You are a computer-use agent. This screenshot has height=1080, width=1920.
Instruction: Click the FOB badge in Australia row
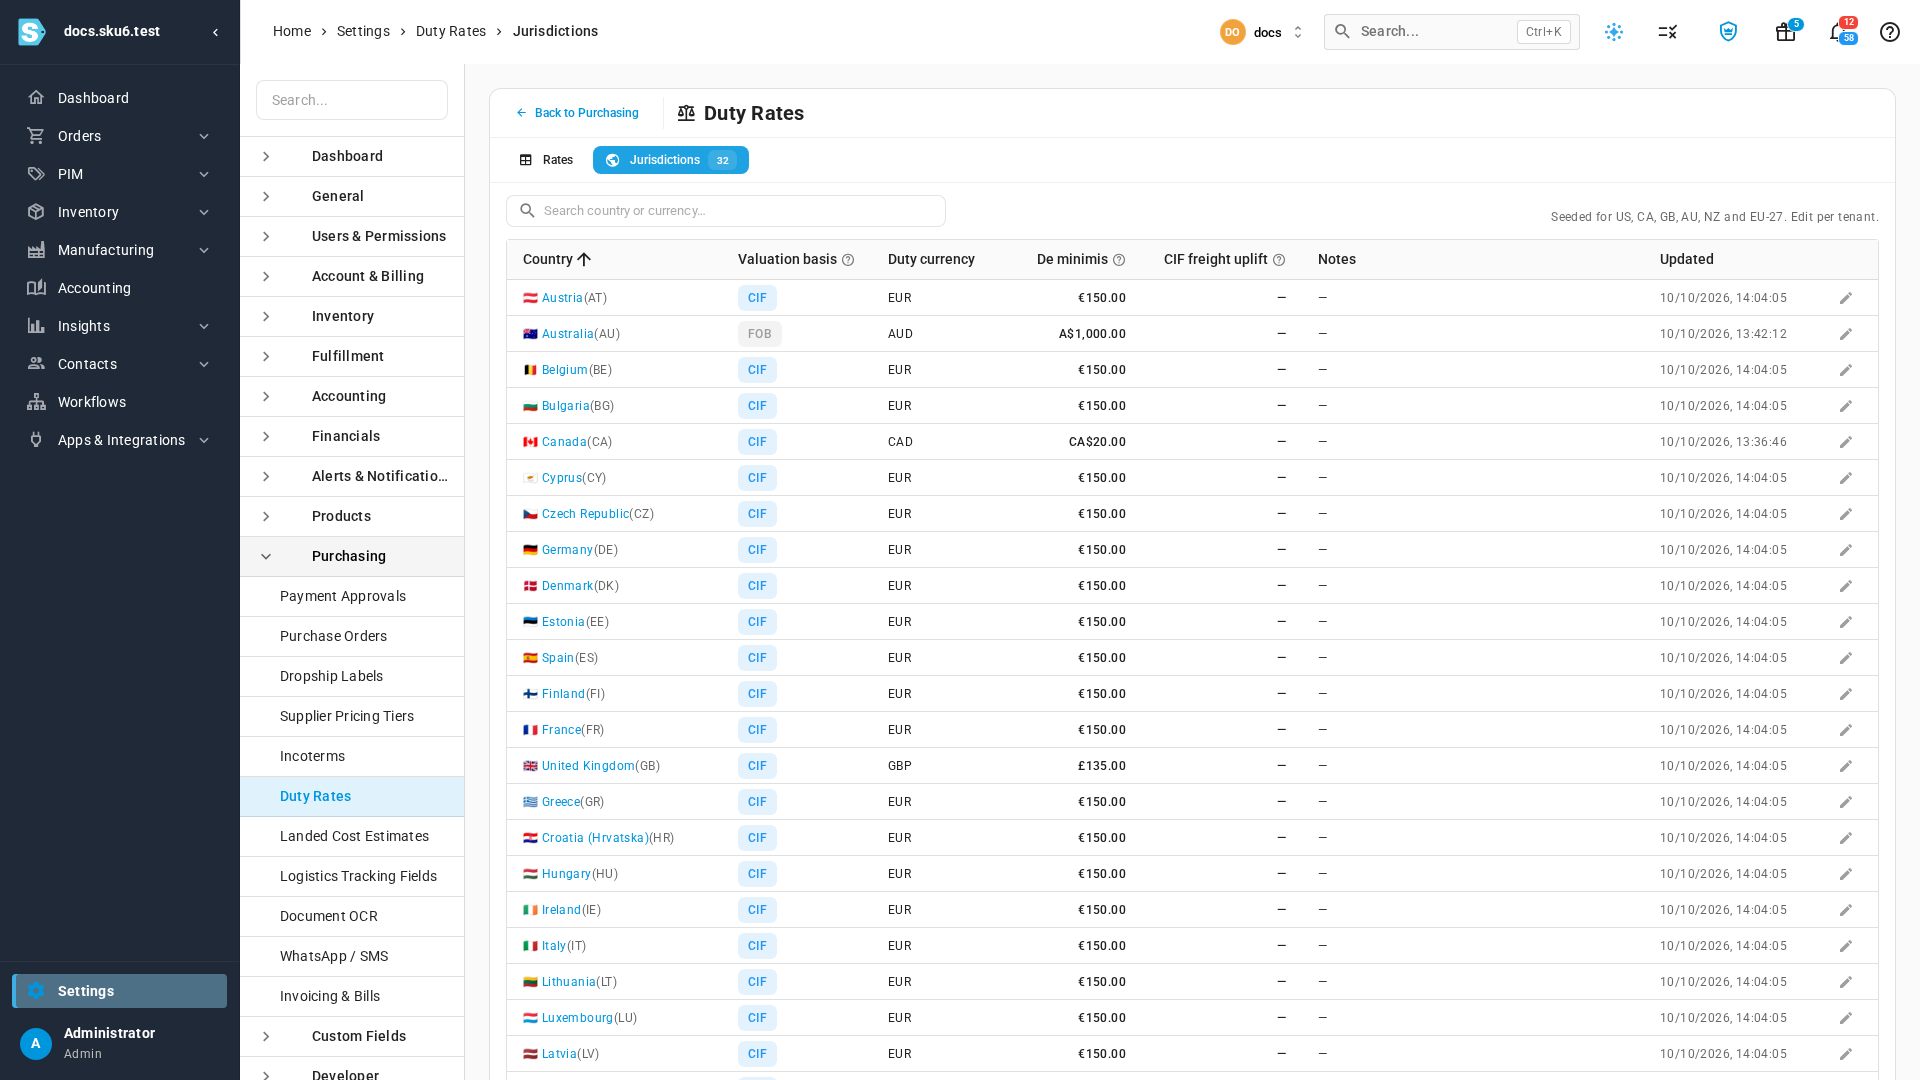(x=760, y=334)
